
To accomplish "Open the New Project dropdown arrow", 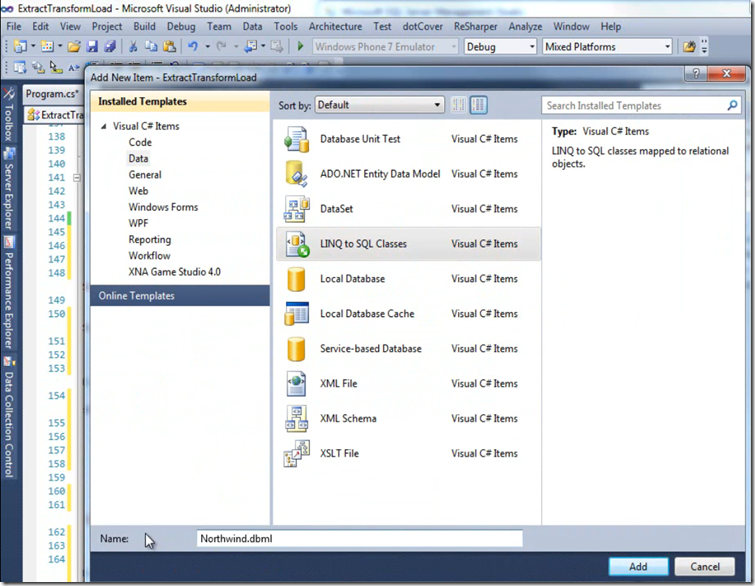I will click(33, 47).
